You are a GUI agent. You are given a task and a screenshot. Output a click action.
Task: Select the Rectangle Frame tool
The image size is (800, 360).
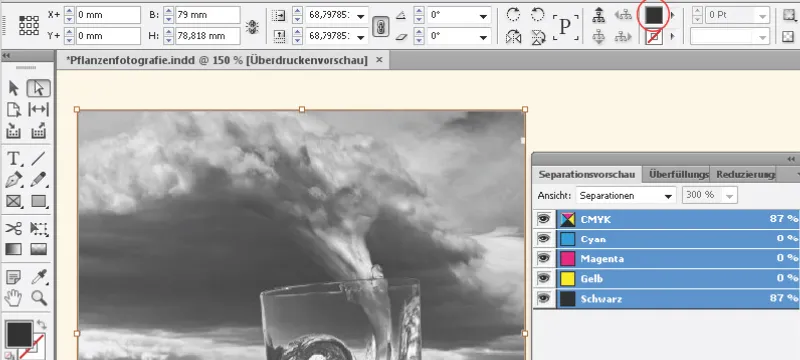(x=14, y=201)
